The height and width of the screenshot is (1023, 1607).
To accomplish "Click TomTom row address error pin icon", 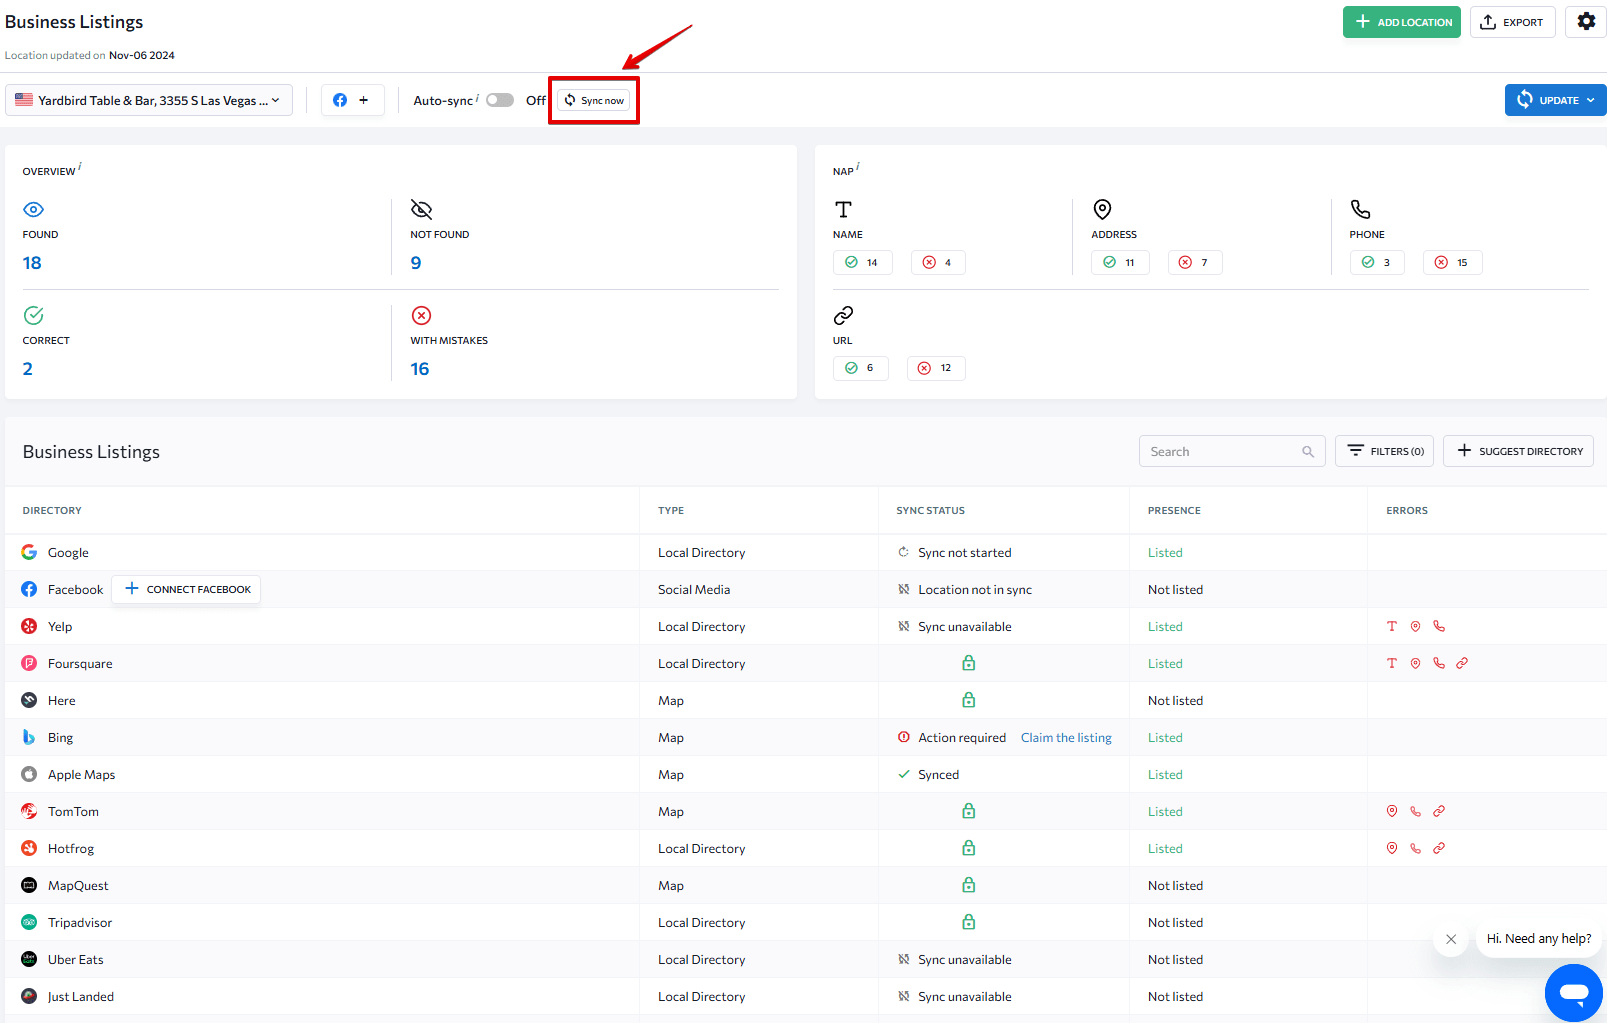I will [x=1392, y=811].
